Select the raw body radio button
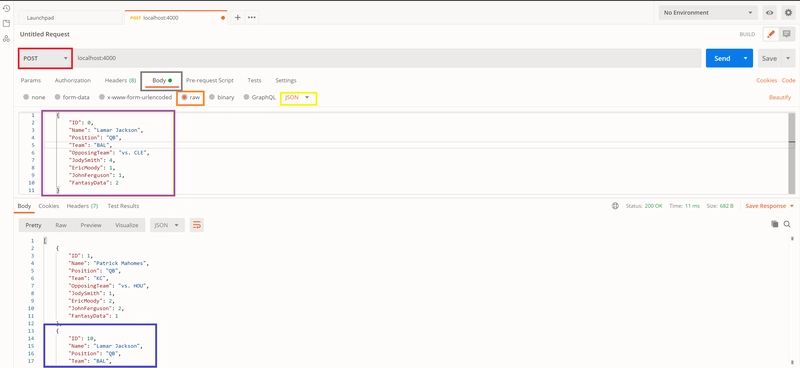 point(184,97)
